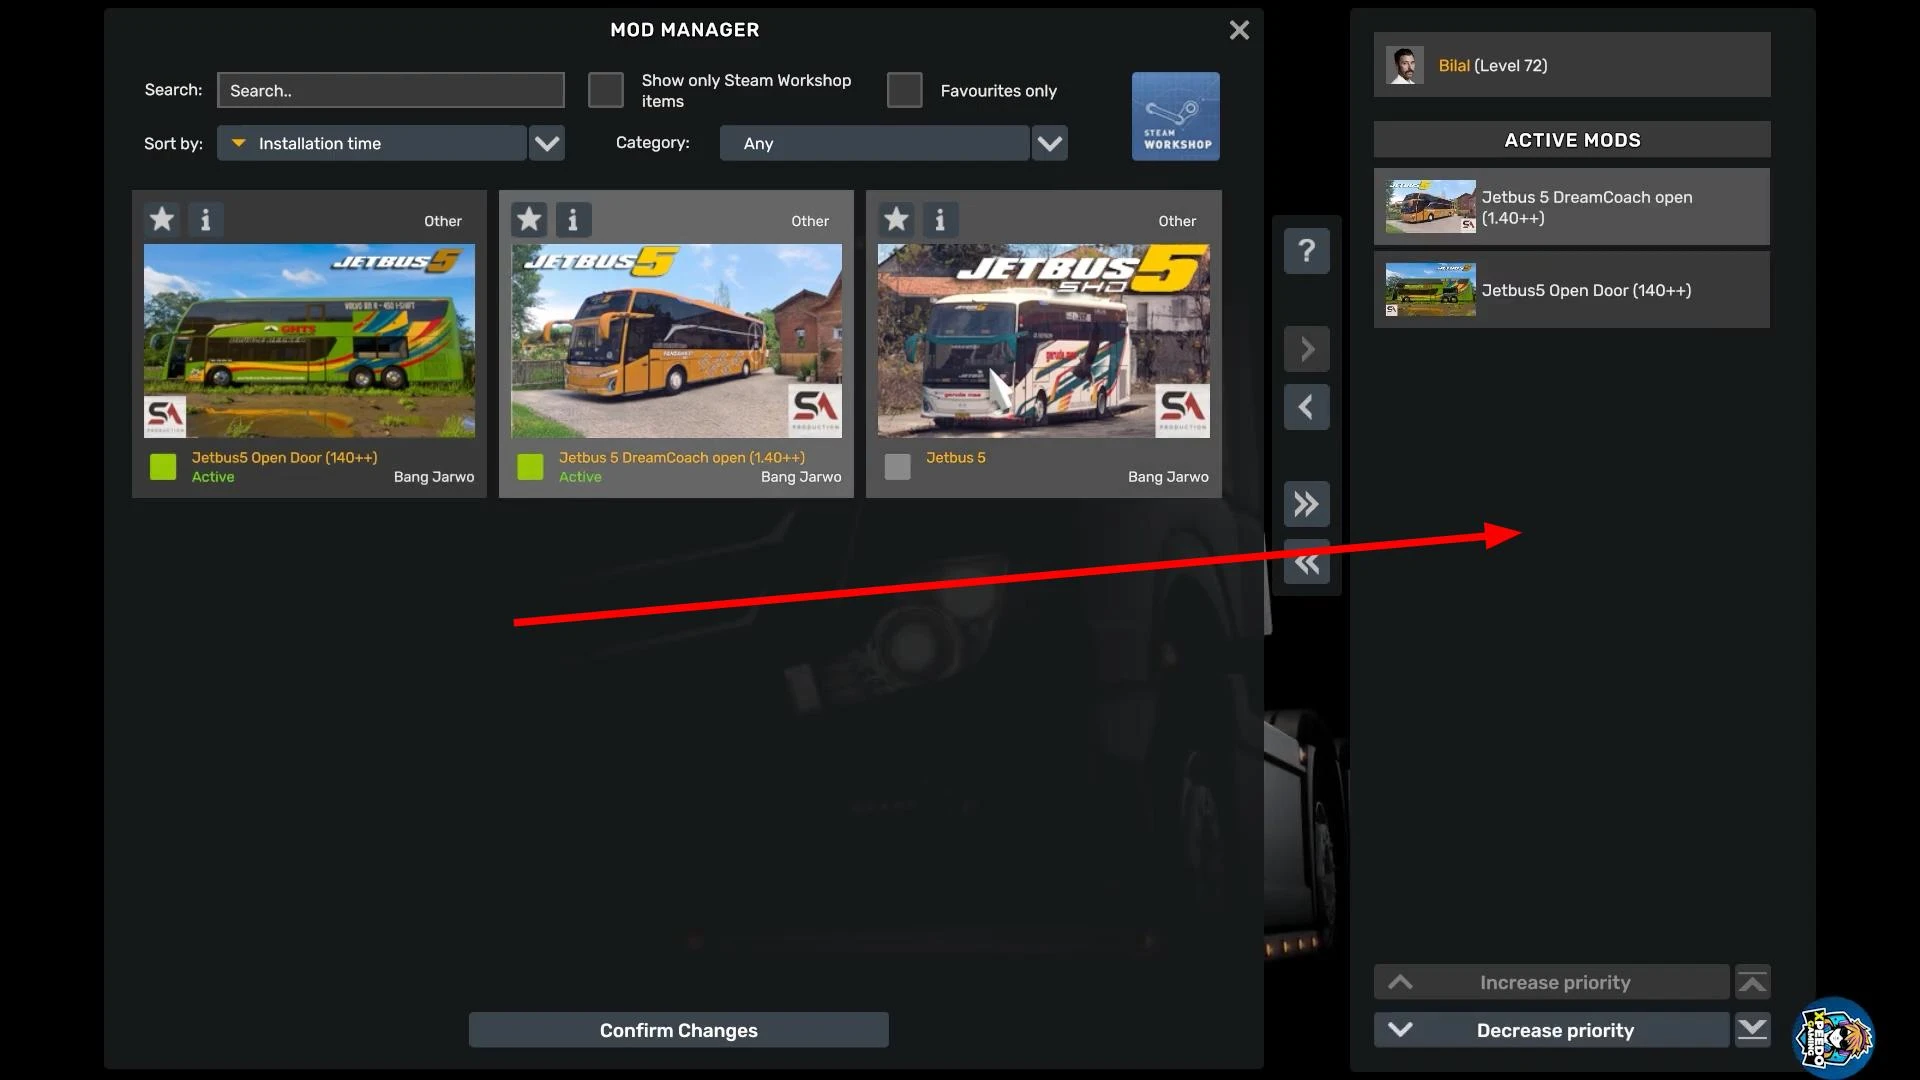
Task: Open info for Jetbus 5 DreamCoach mod
Action: [573, 219]
